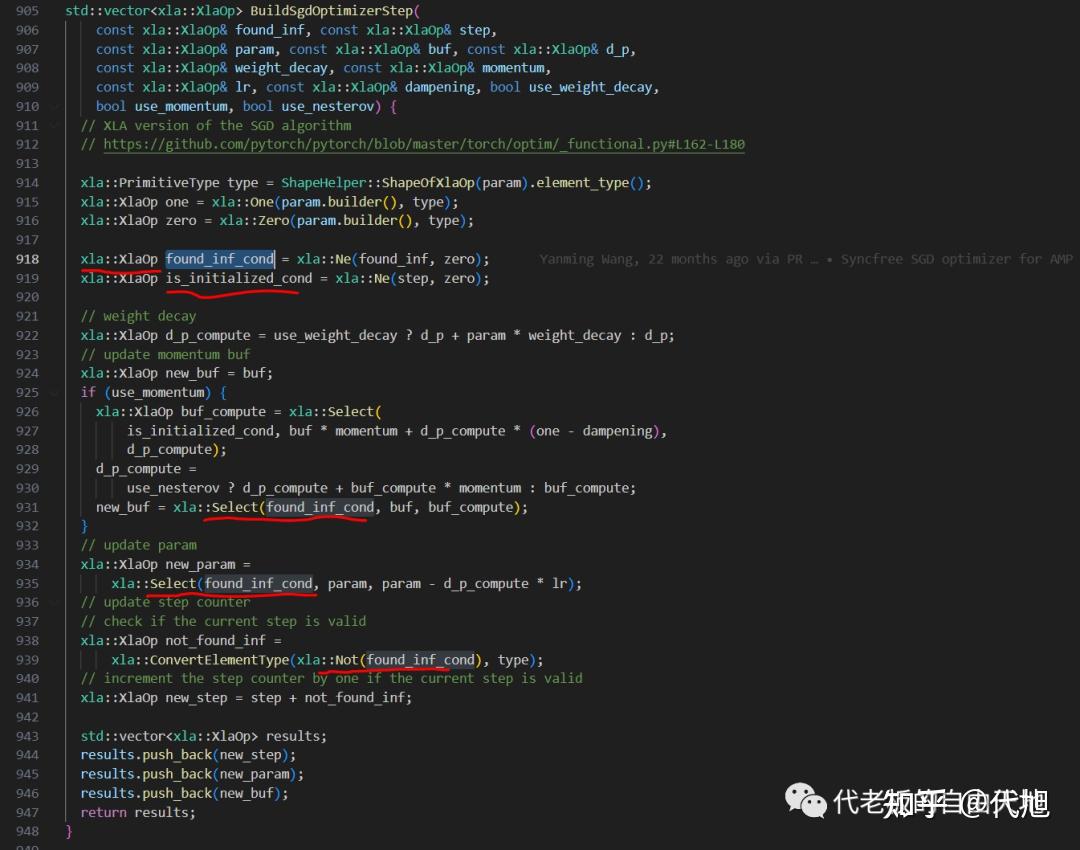Open the pytorch _functional.py GitHub link
Viewport: 1080px width, 850px height.
pos(430,144)
